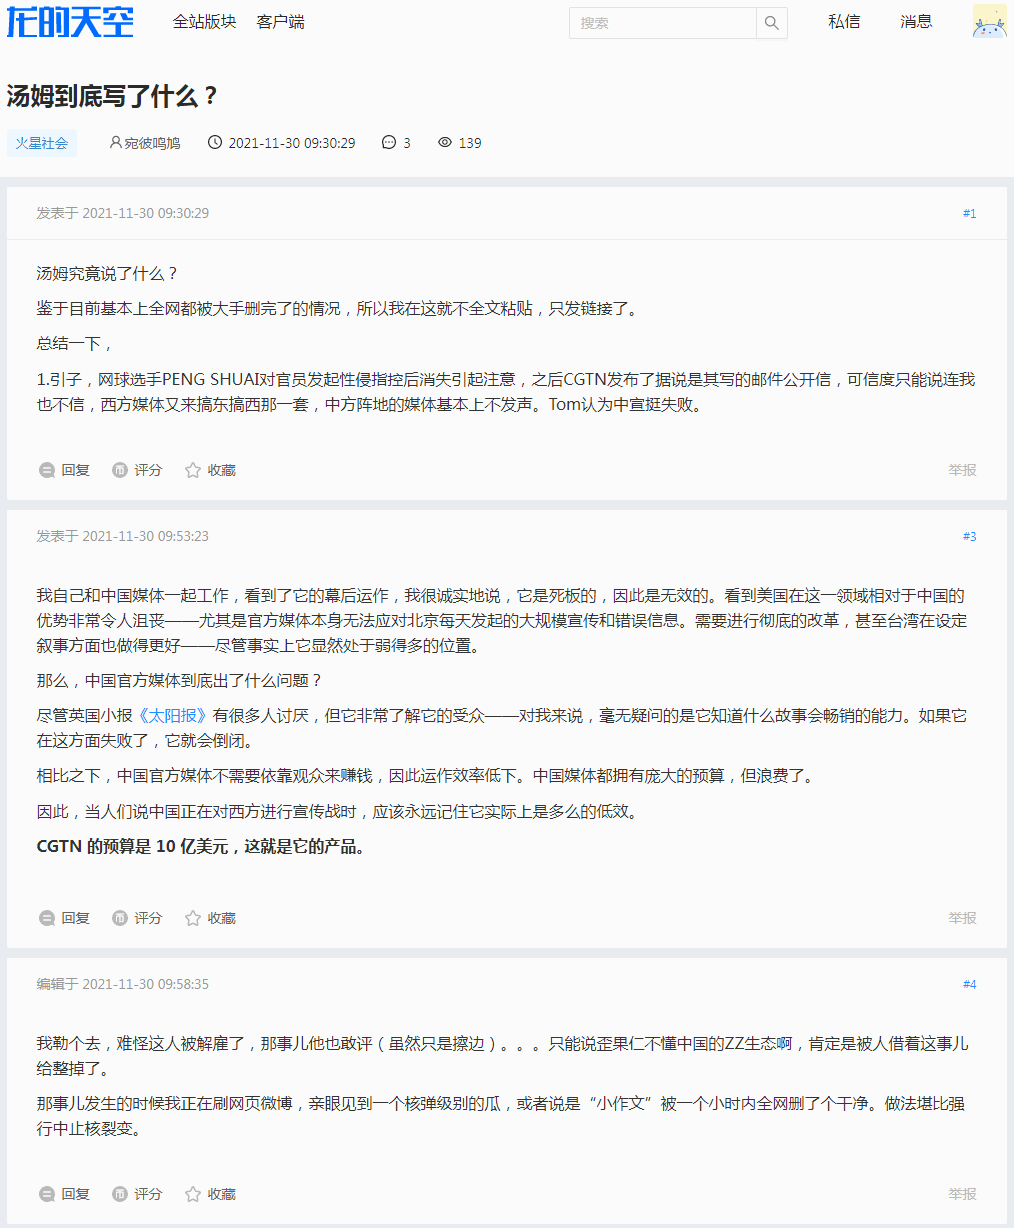This screenshot has height=1228, width=1014.
Task: Open the 客户端 menu
Action: [279, 21]
